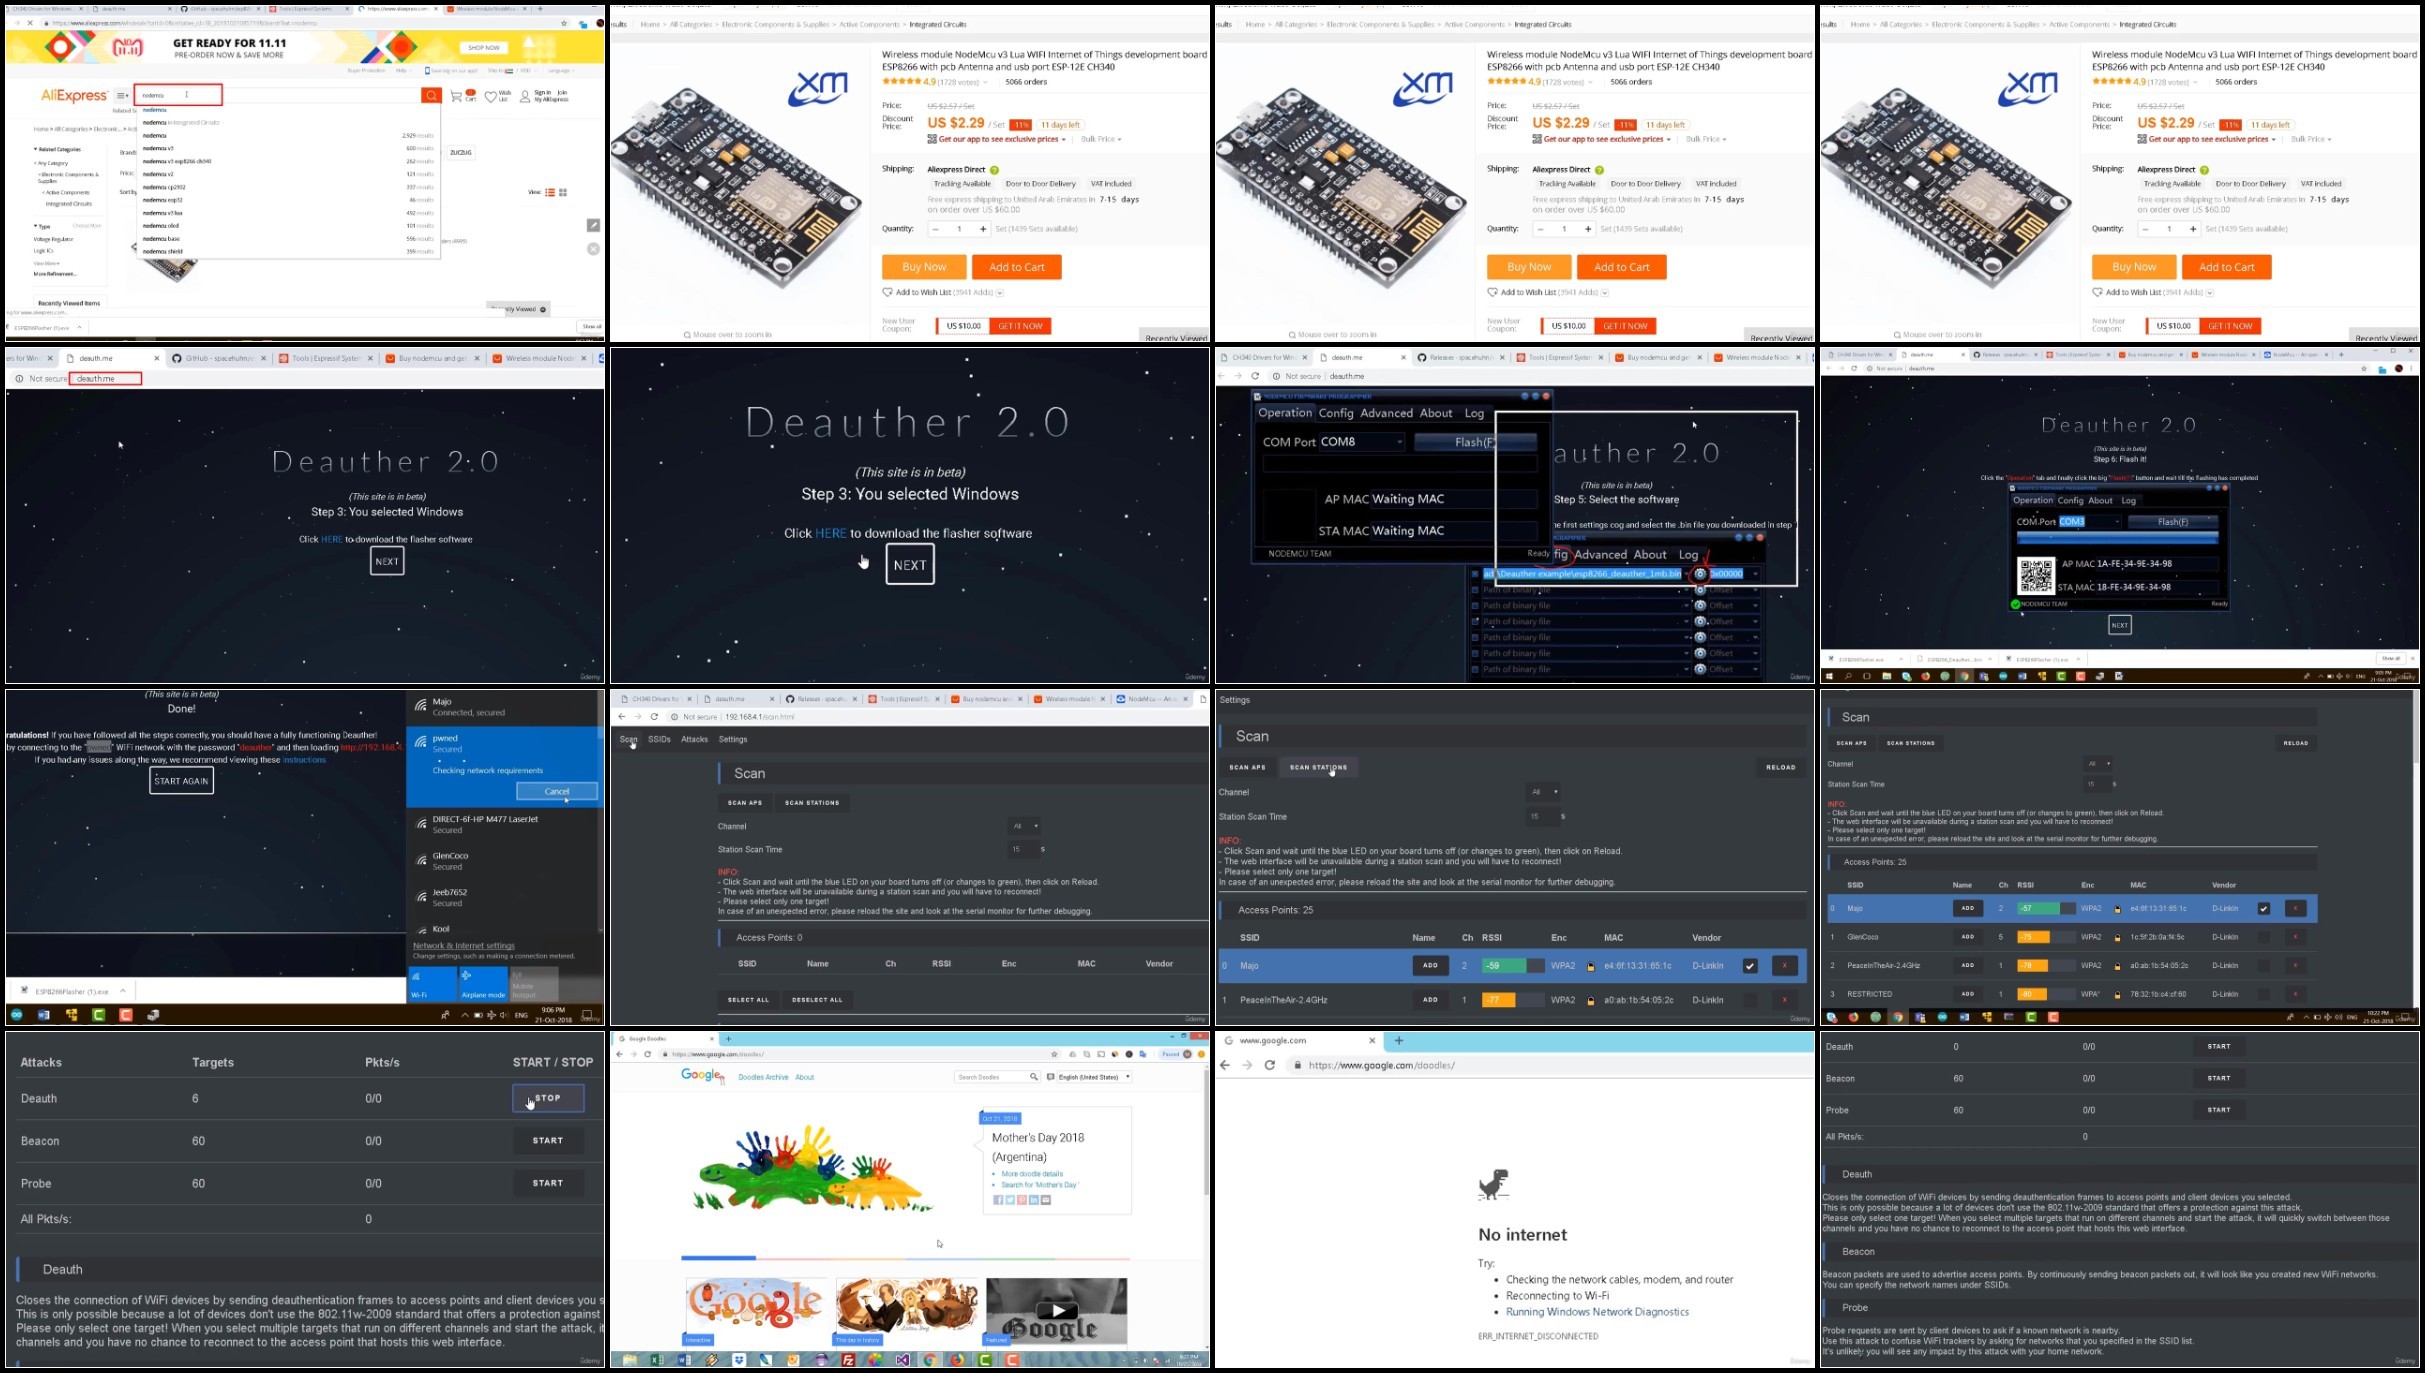The image size is (2425, 1373).
Task: Open a new tab with the plus on No internet page
Action: click(1399, 1041)
